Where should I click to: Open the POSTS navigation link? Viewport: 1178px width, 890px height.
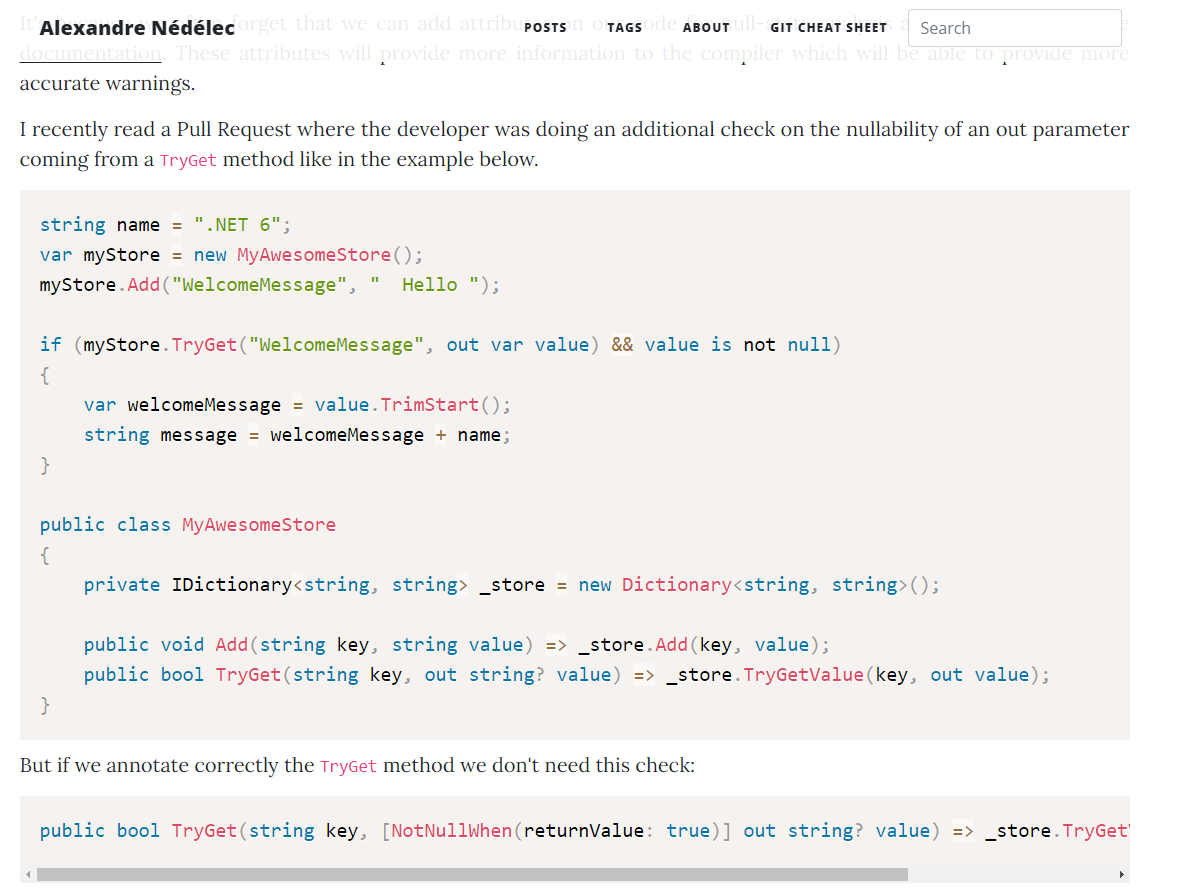pos(545,27)
